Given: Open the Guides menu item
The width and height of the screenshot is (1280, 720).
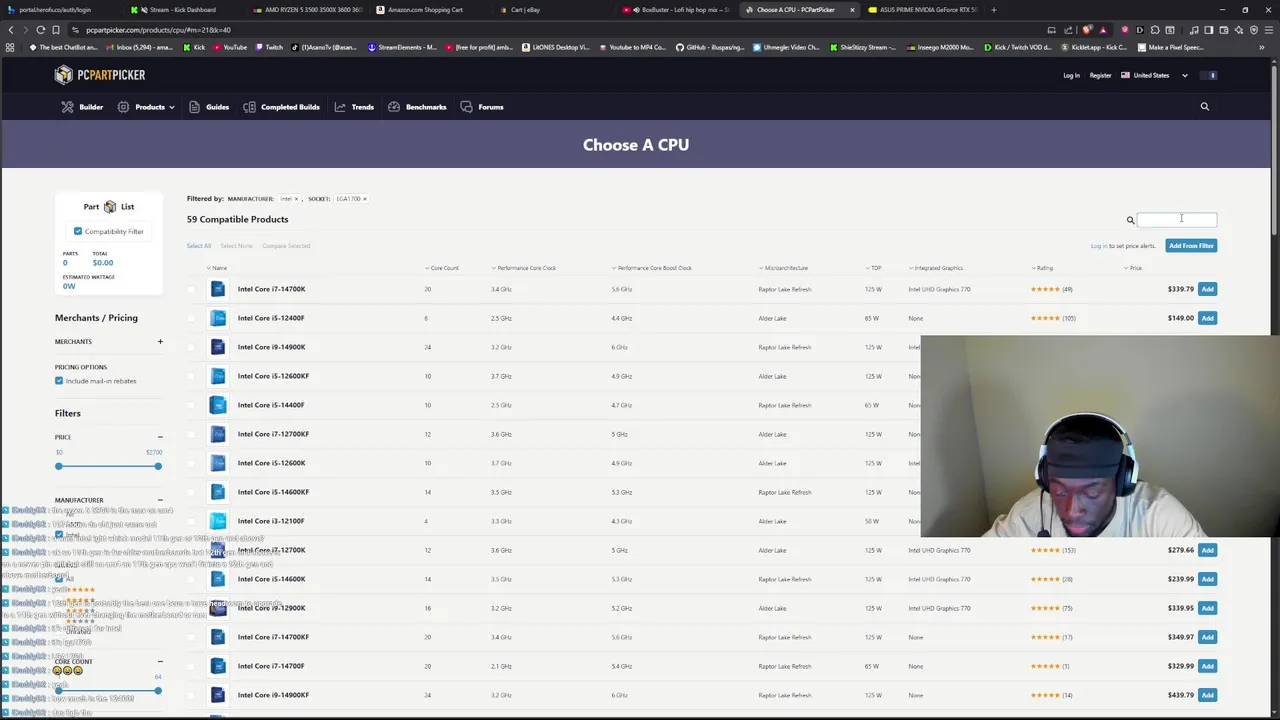Looking at the screenshot, I should pos(210,107).
